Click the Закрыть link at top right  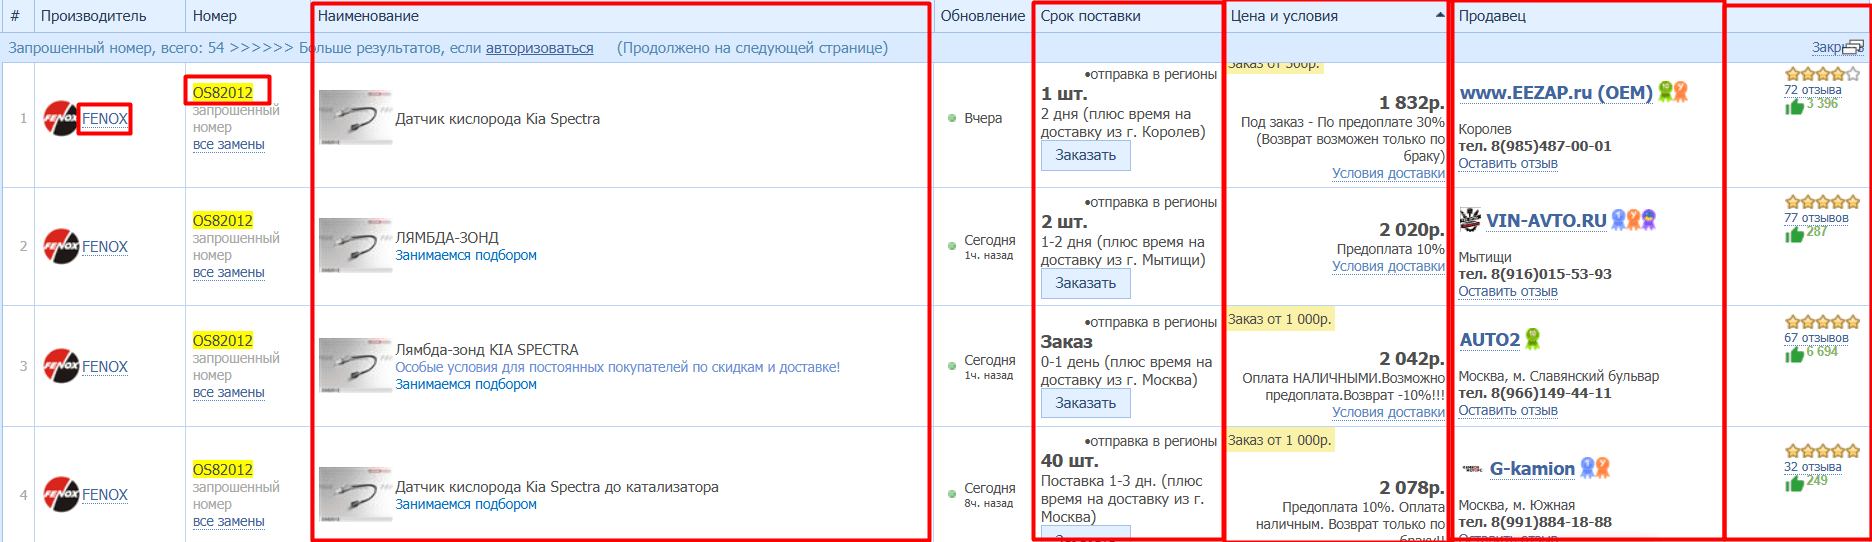[x=1837, y=47]
